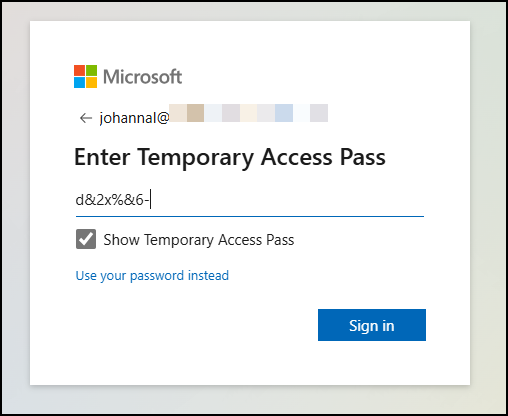Click the johannal@ account name

[x=134, y=118]
